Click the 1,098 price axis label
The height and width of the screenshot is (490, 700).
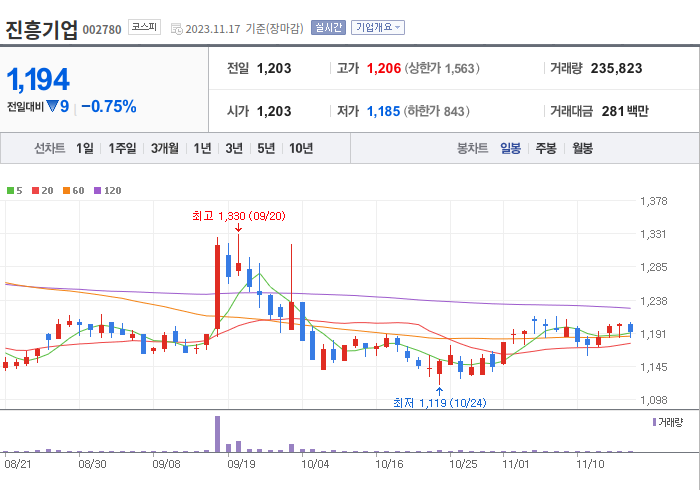click(654, 400)
